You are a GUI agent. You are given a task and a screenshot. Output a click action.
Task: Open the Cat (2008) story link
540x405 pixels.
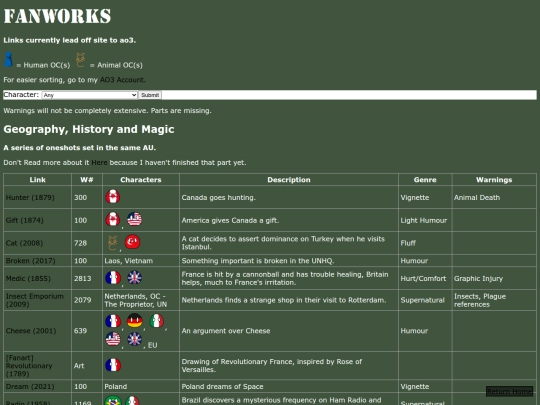click(24, 243)
